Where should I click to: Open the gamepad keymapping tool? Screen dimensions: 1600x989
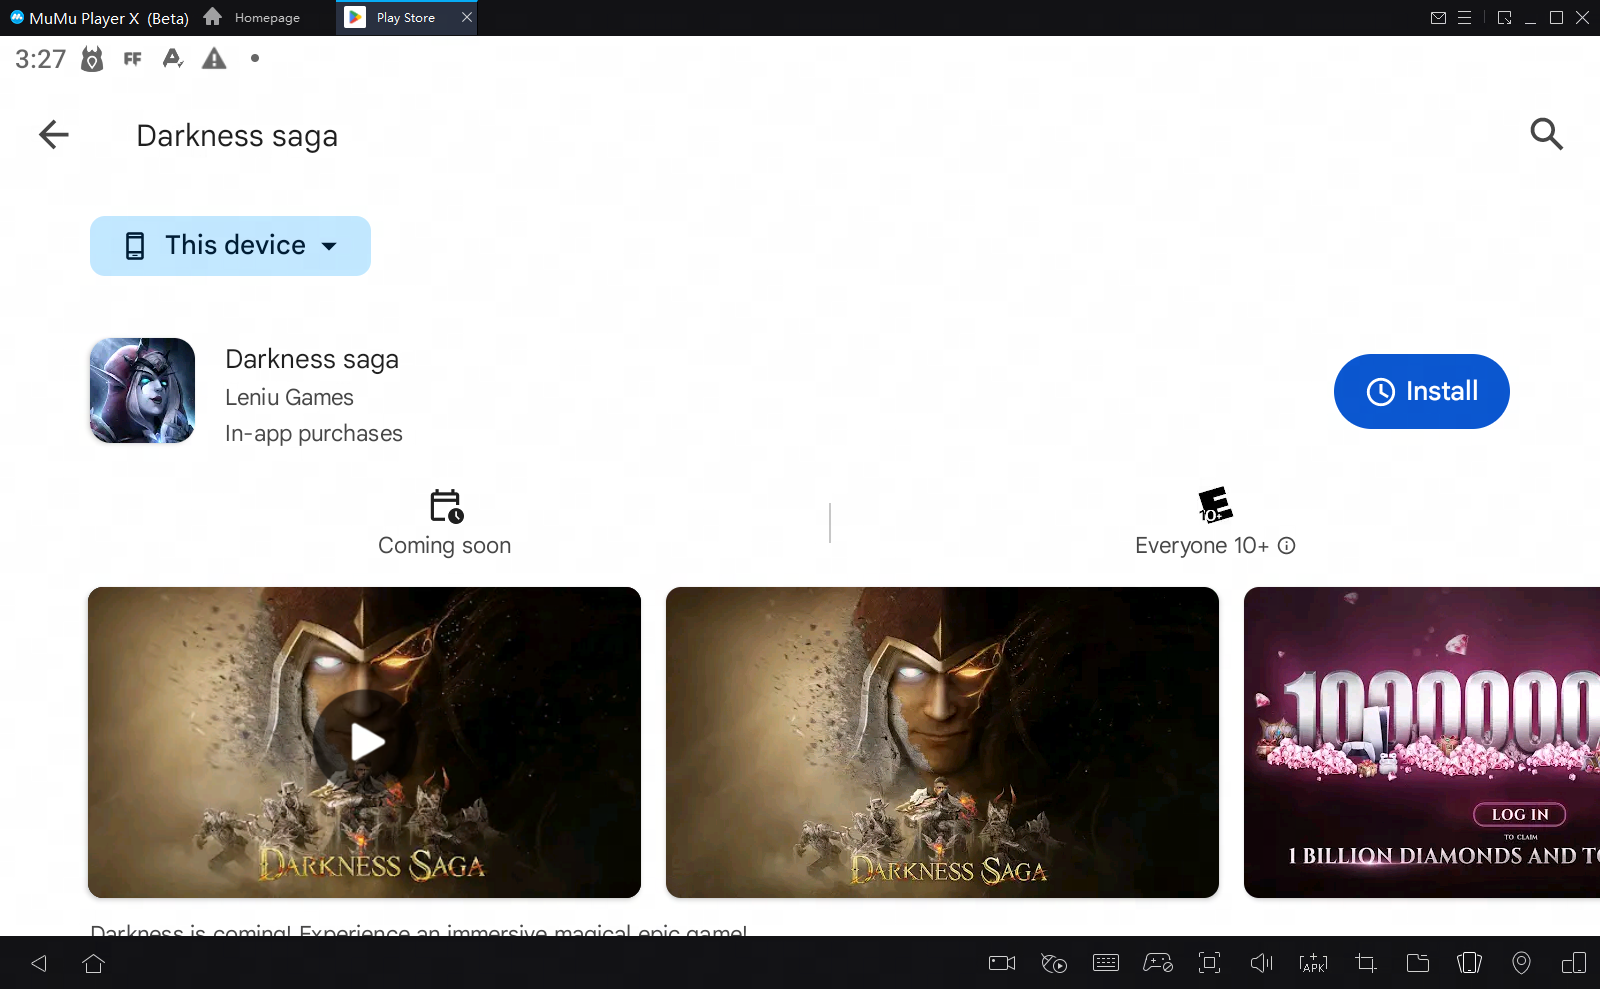[x=1158, y=963]
